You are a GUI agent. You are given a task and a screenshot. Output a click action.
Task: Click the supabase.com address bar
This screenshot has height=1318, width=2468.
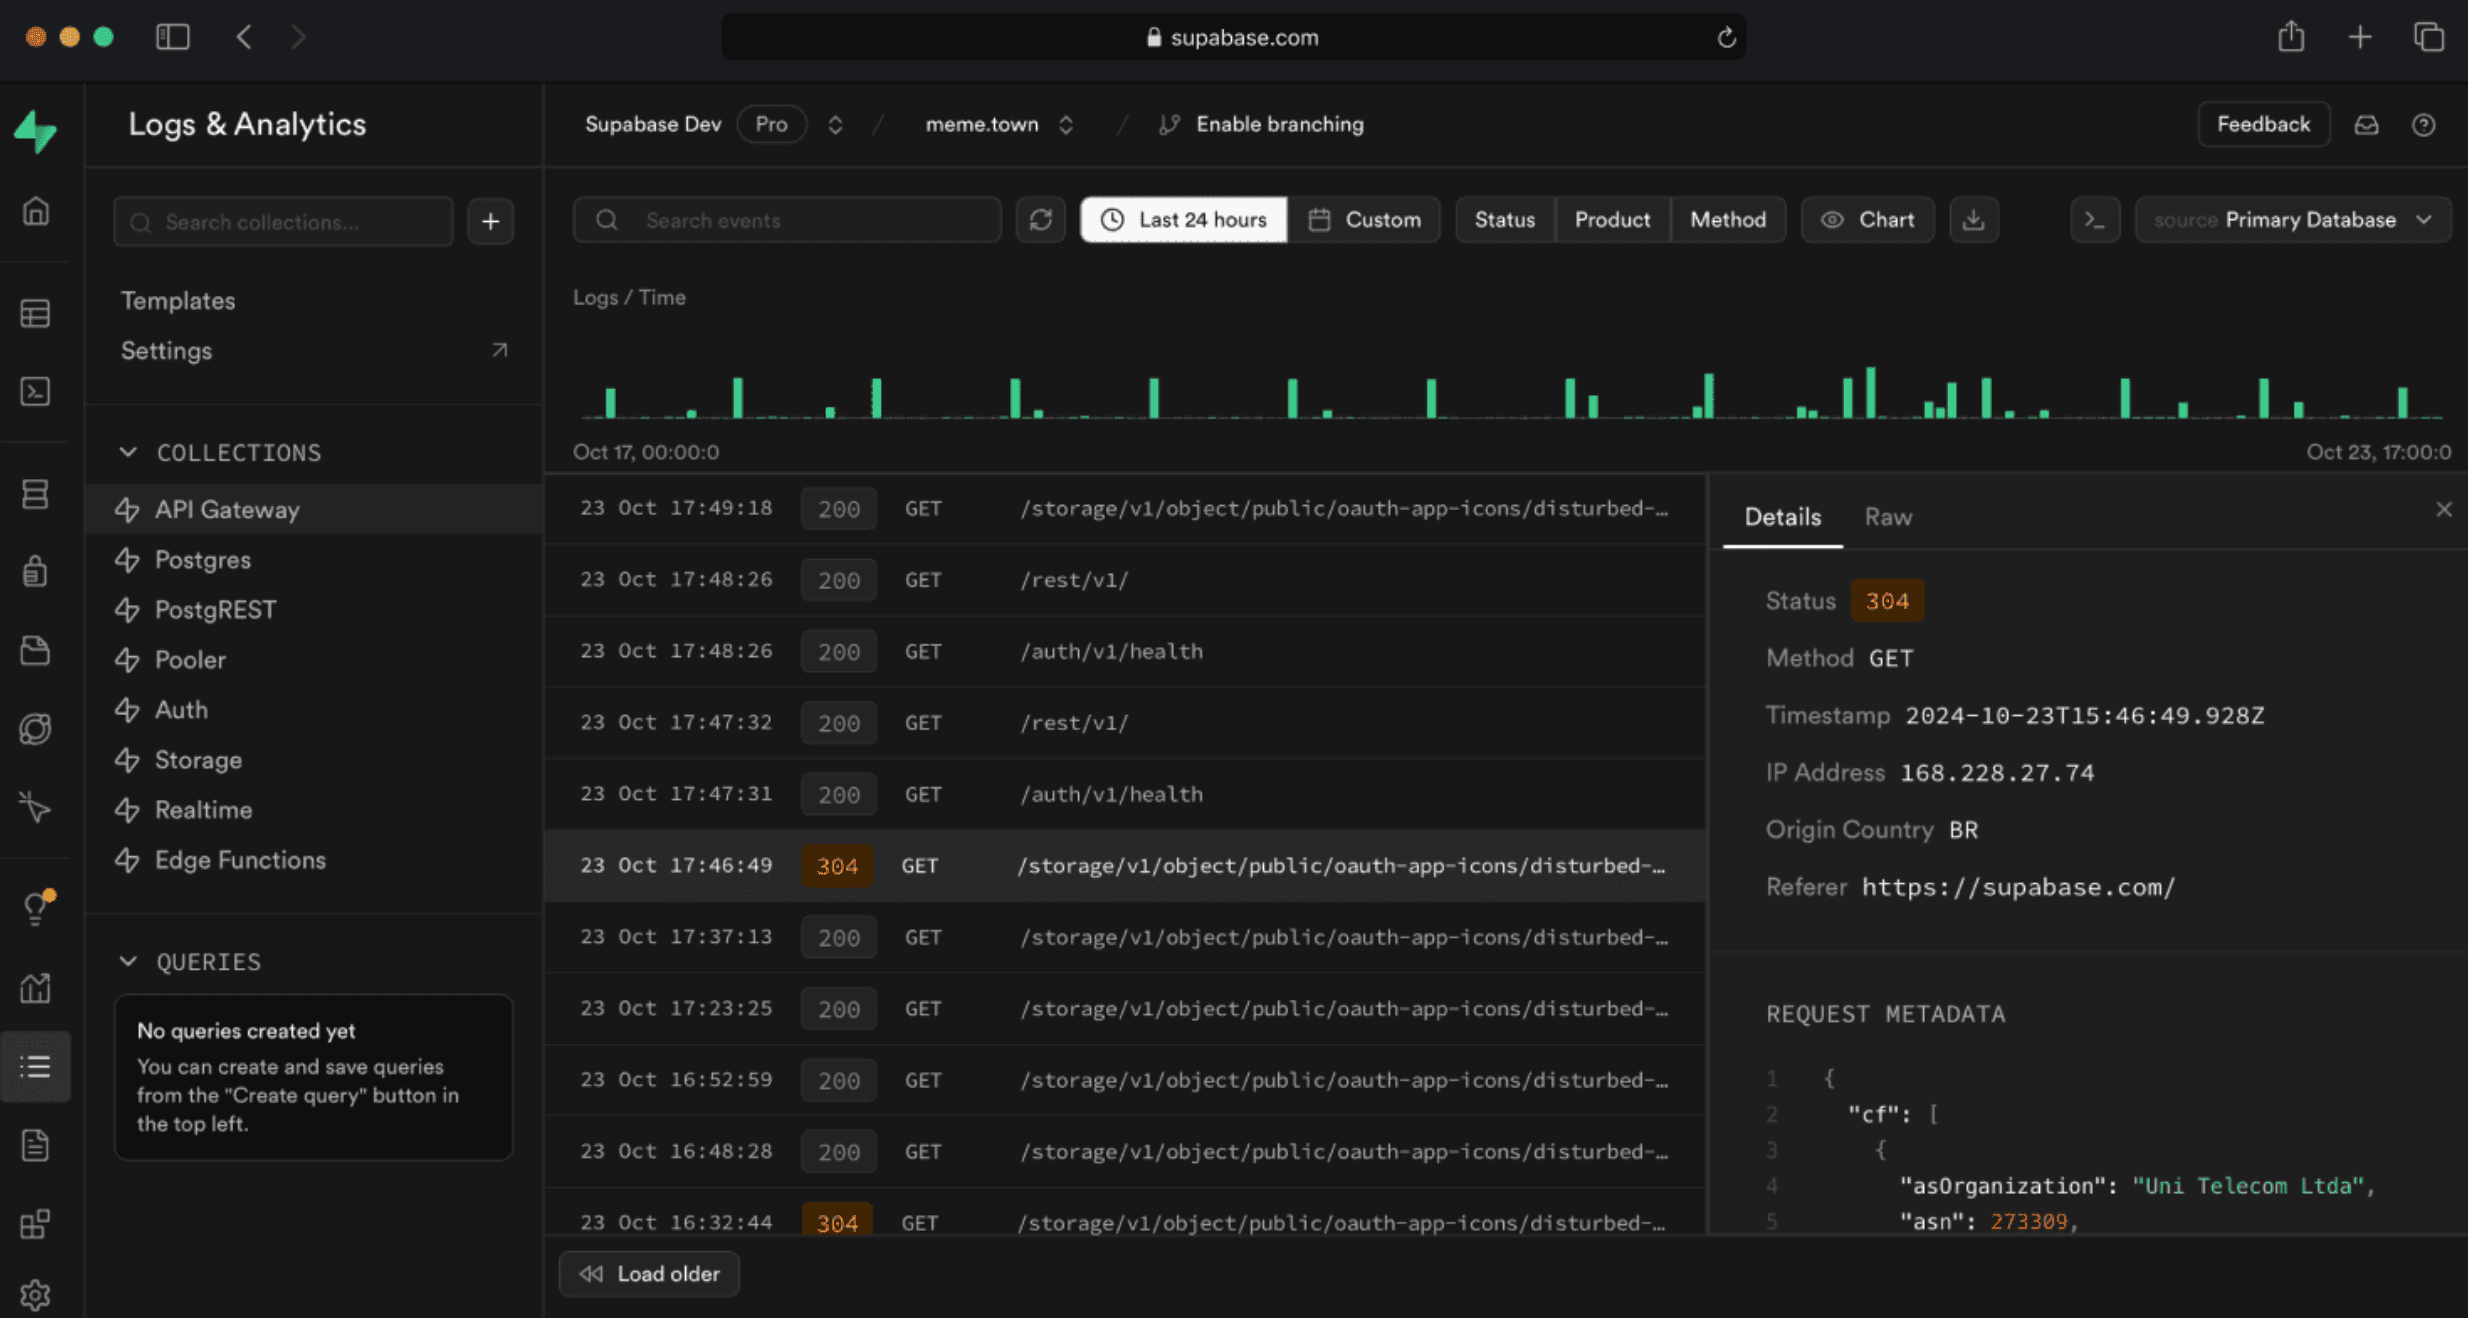tap(1233, 38)
